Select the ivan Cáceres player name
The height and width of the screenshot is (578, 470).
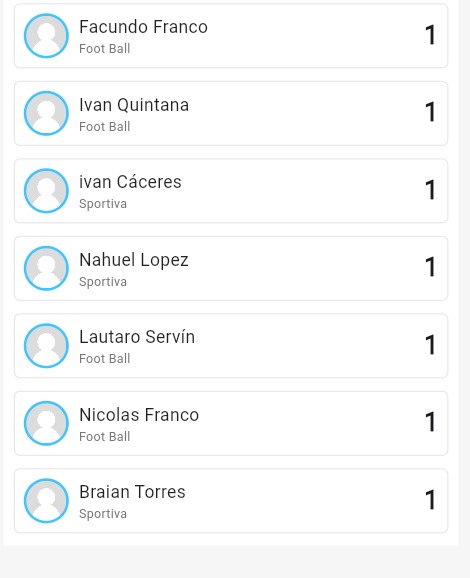130,182
